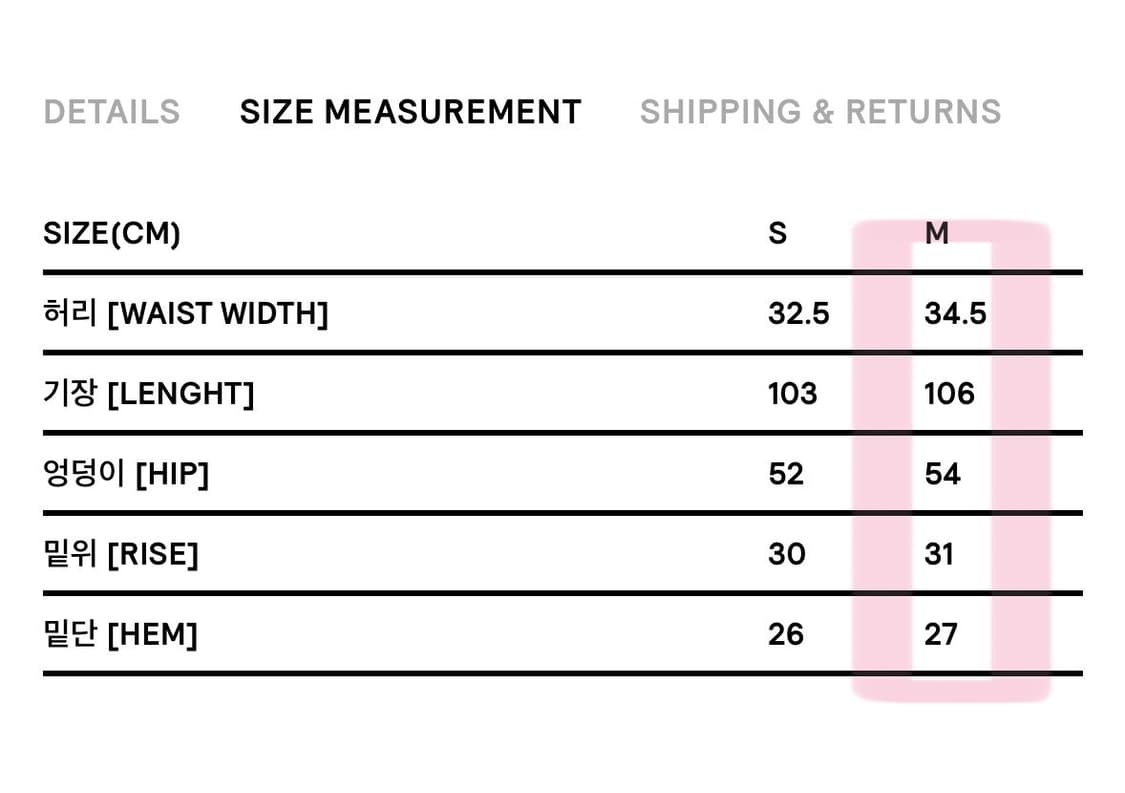Select the S column header
This screenshot has width=1125, height=793.
[777, 233]
